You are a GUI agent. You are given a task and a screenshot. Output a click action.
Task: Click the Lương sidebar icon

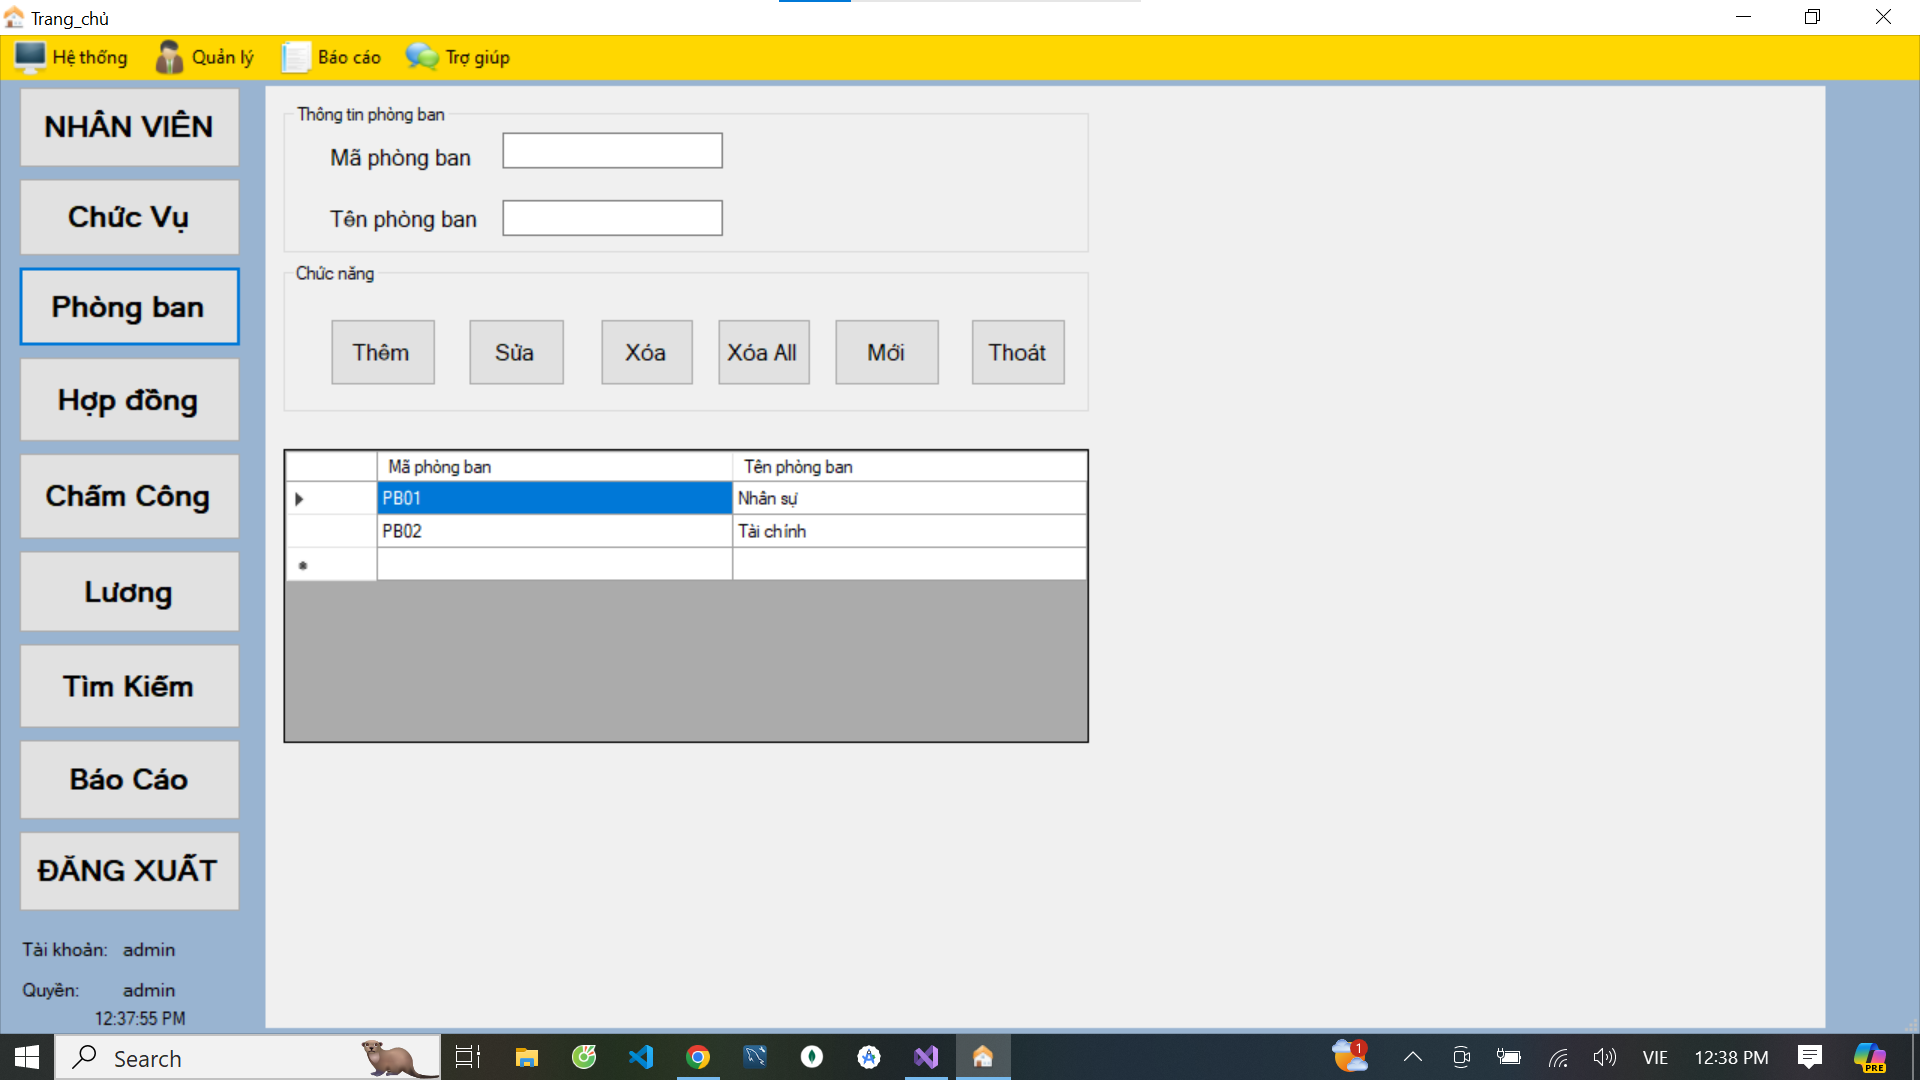(128, 591)
